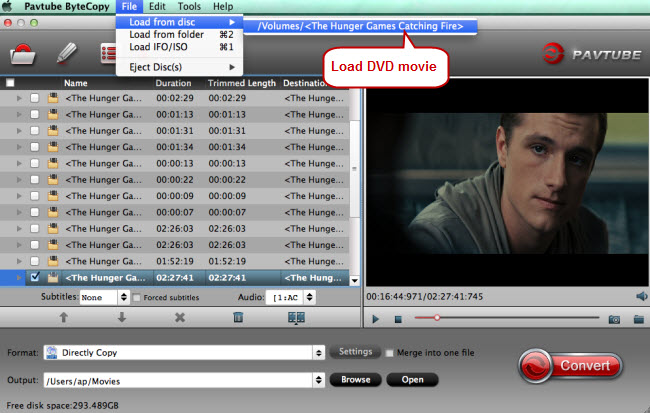Expand the 00:00:22 title row
Image resolution: width=650 pixels, height=413 pixels.
(x=19, y=180)
